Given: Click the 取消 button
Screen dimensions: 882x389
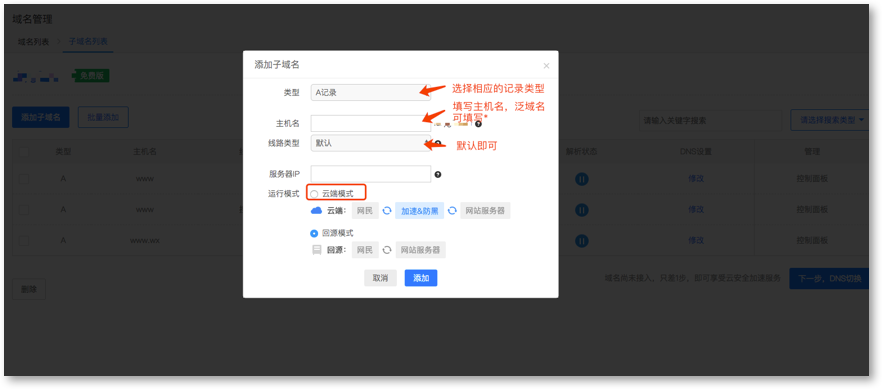Looking at the screenshot, I should 380,278.
